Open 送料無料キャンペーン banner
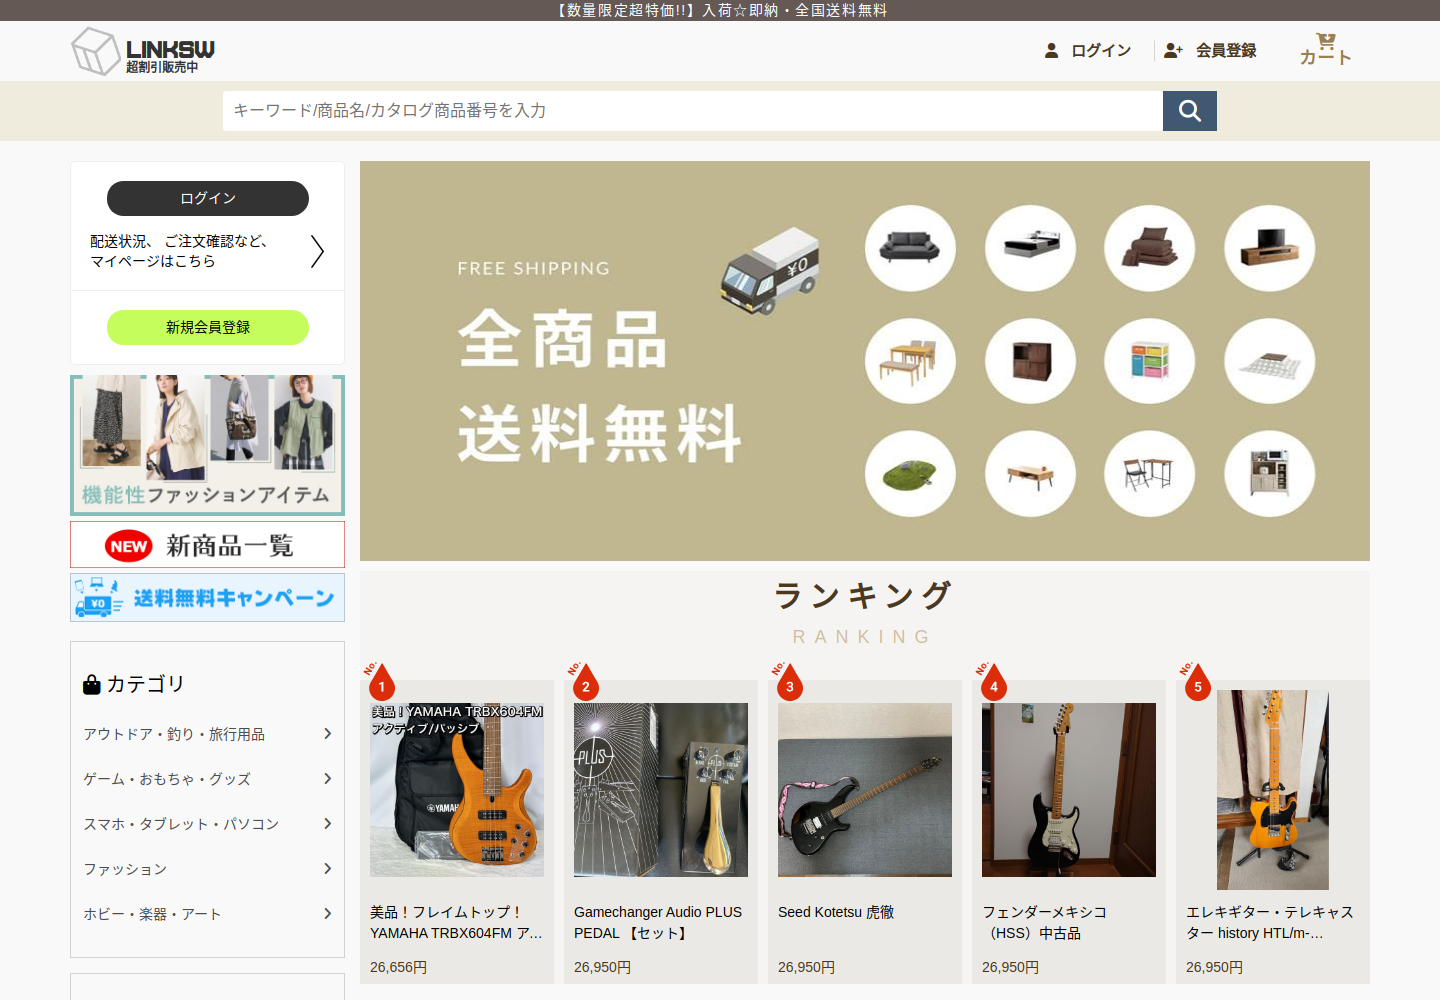This screenshot has height=1000, width=1440. [207, 598]
